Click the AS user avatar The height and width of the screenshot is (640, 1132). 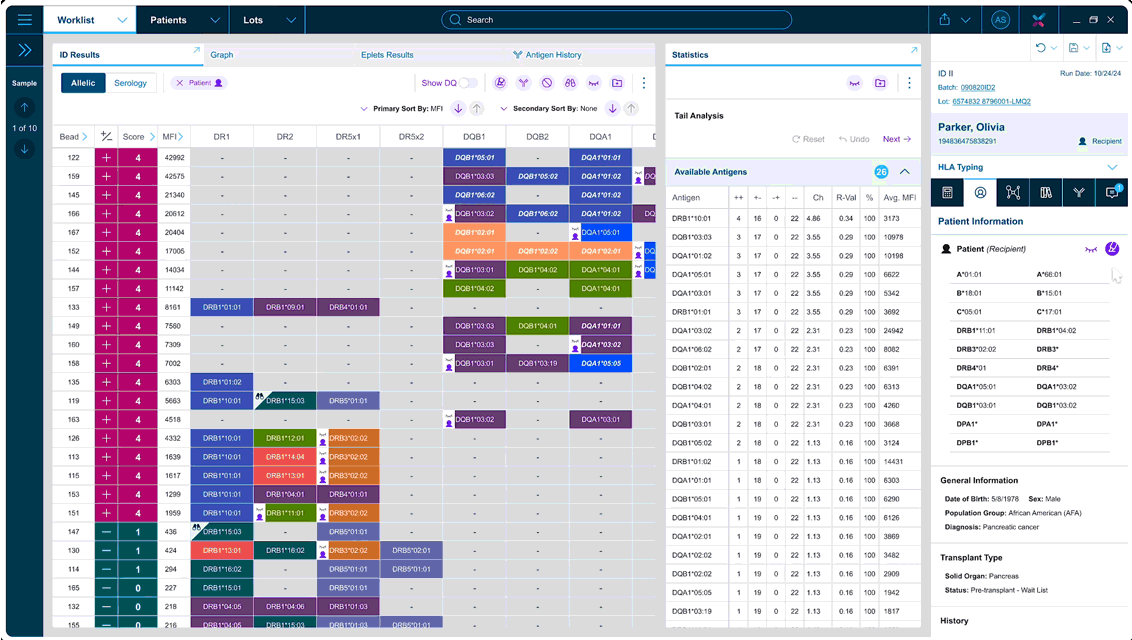(x=999, y=20)
